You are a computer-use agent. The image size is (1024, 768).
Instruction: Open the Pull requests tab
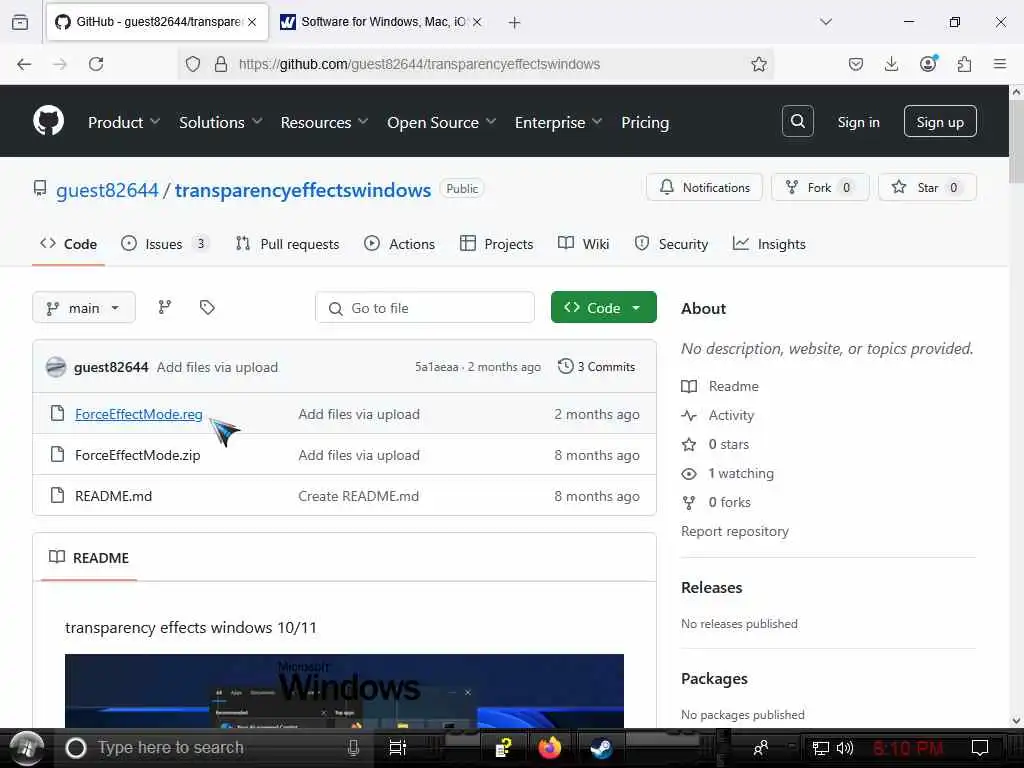287,244
